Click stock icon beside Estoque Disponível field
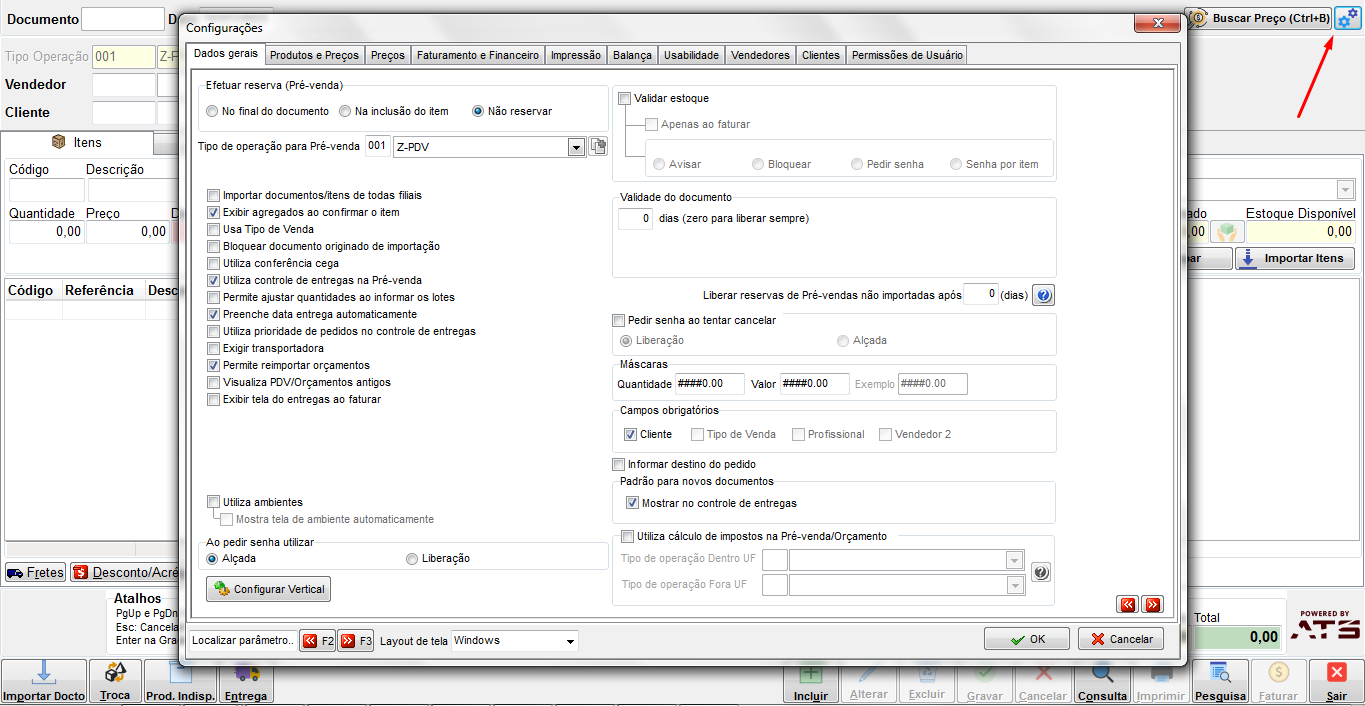 tap(1226, 231)
